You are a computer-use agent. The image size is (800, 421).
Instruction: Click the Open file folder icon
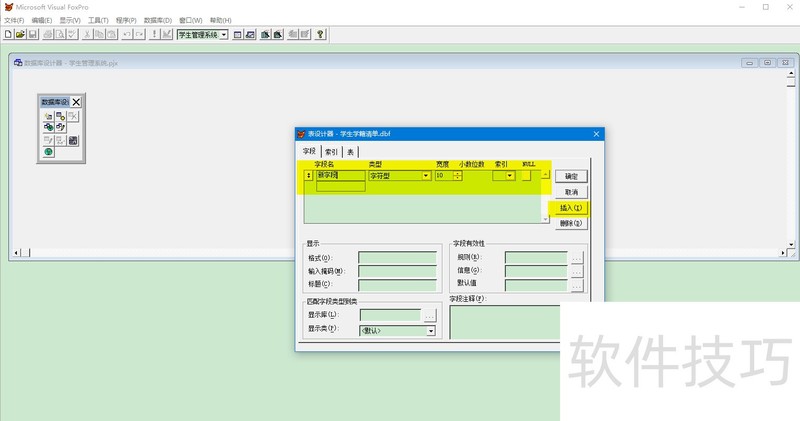(20, 34)
